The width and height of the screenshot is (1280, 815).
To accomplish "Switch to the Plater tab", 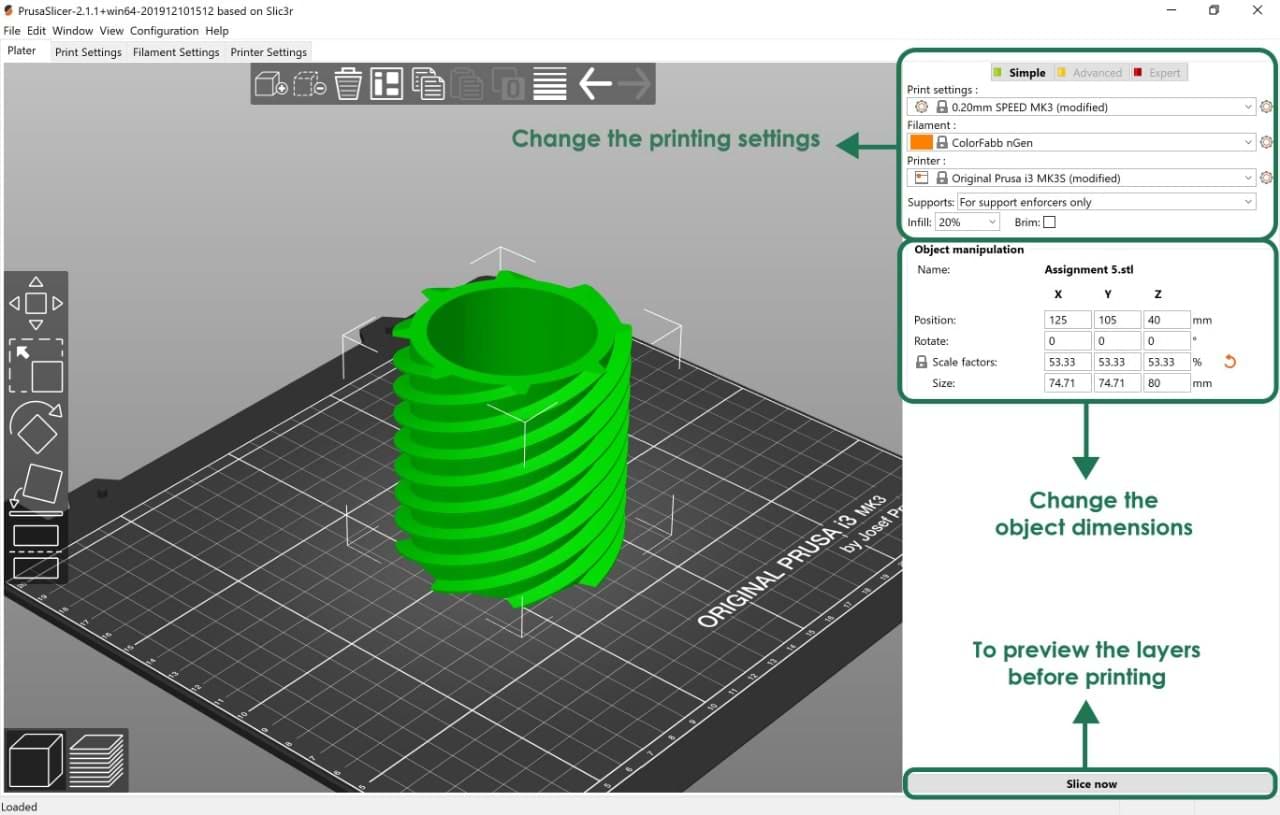I will pos(22,51).
